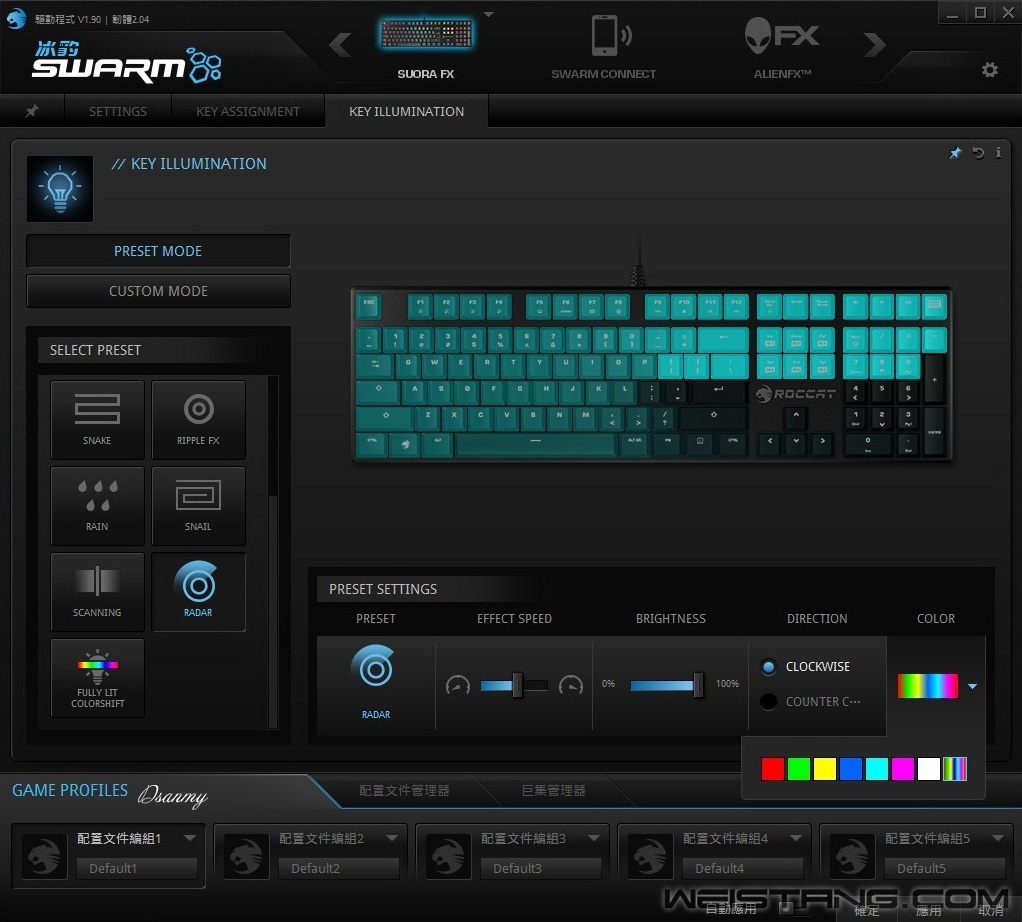Pick the white color swatch
This screenshot has width=1022, height=922.
coord(929,769)
